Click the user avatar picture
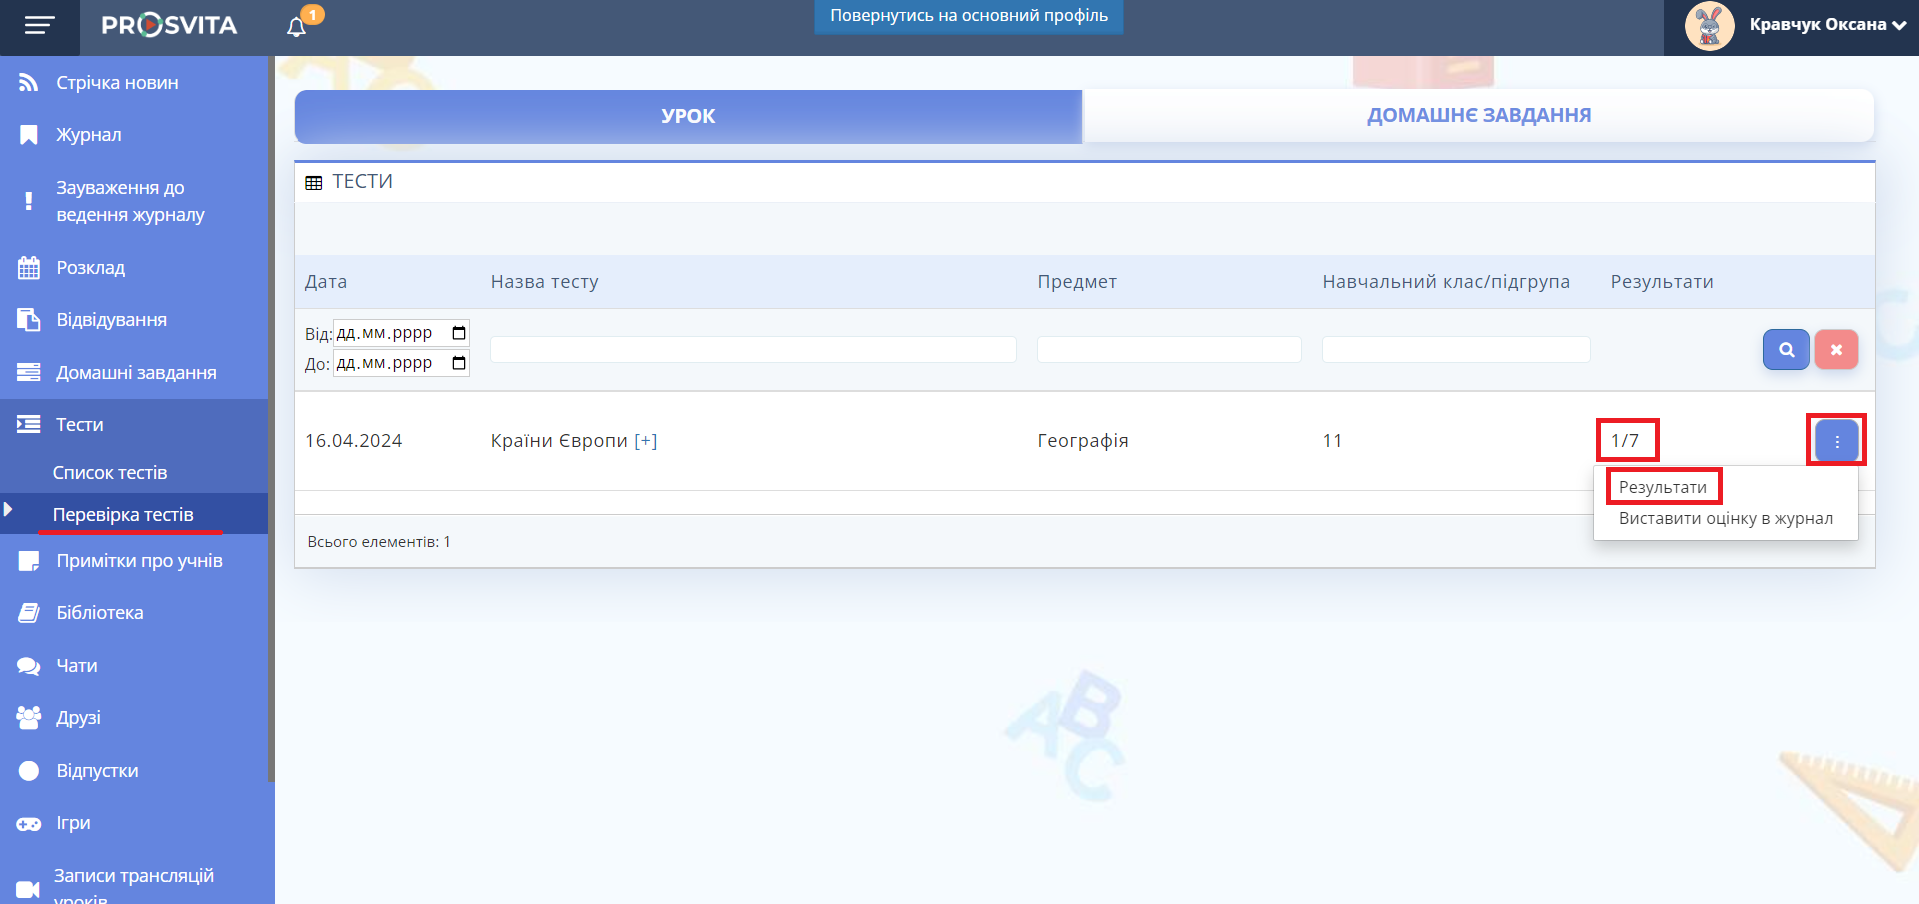Image resolution: width=1919 pixels, height=904 pixels. (x=1709, y=26)
